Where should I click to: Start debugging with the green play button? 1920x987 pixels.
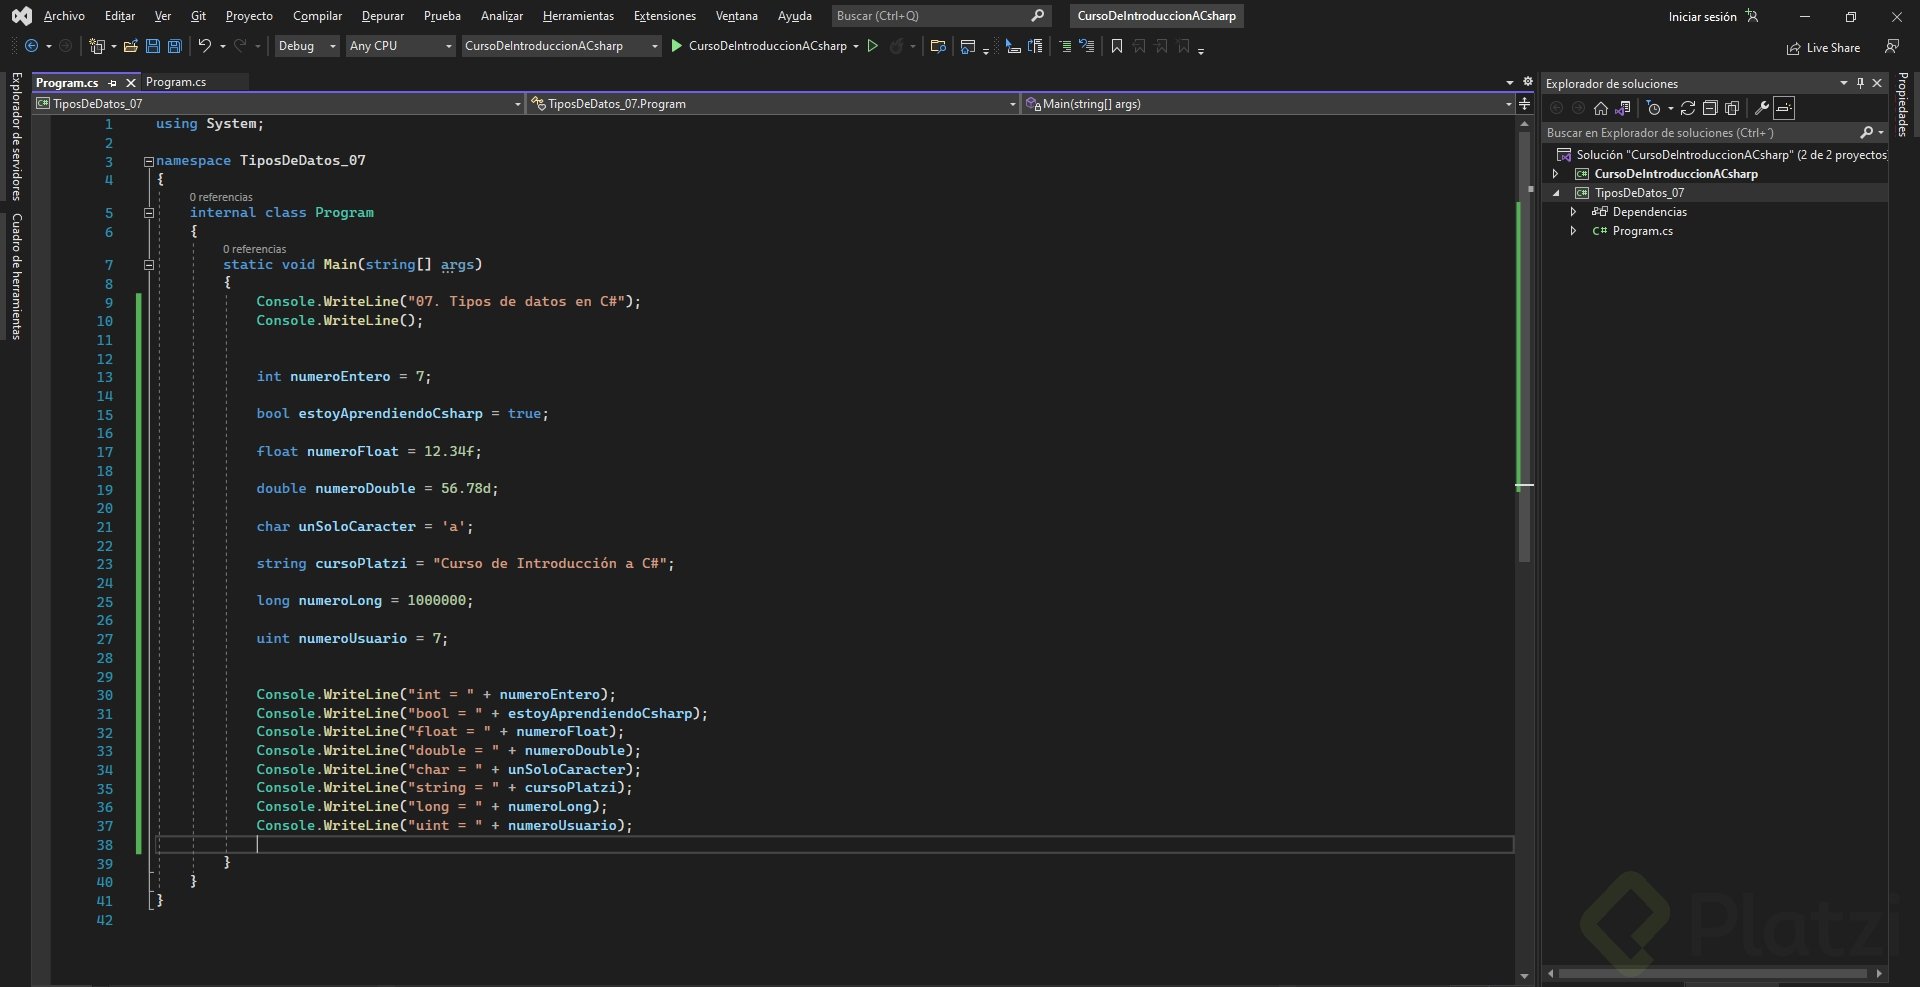[676, 46]
